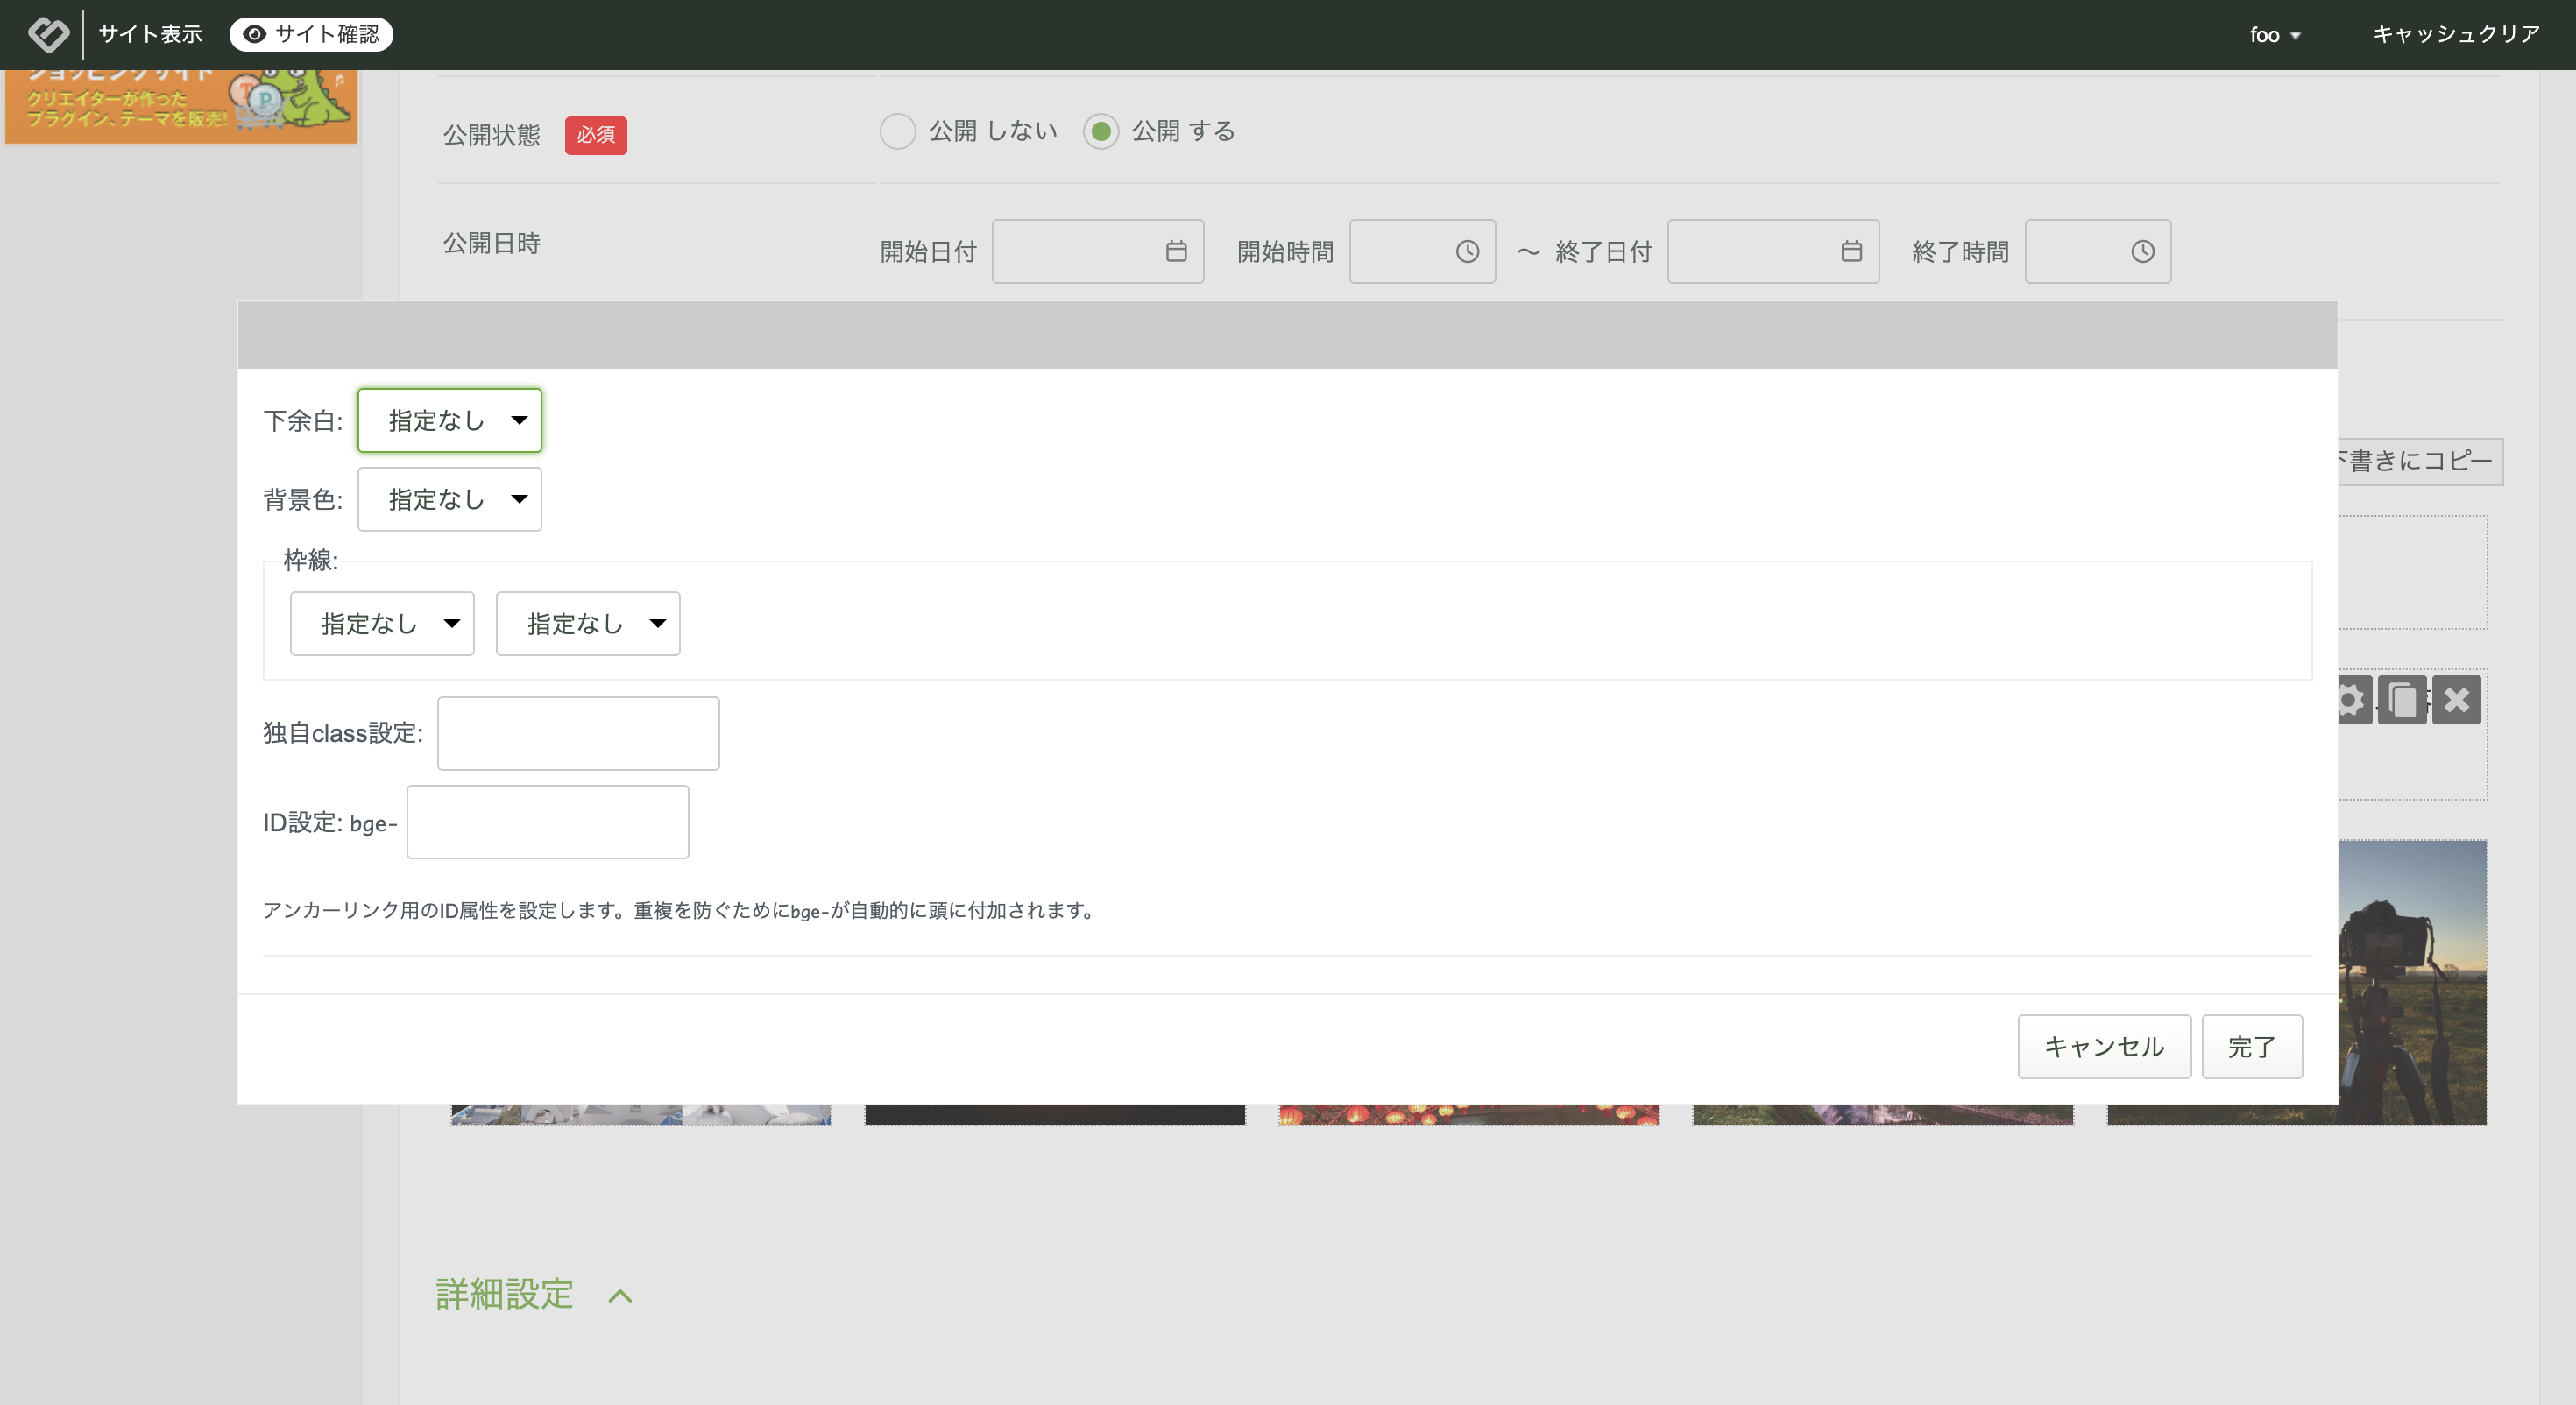This screenshot has width=2576, height=1405.
Task: Select 公開 しない radio button
Action: 897,131
